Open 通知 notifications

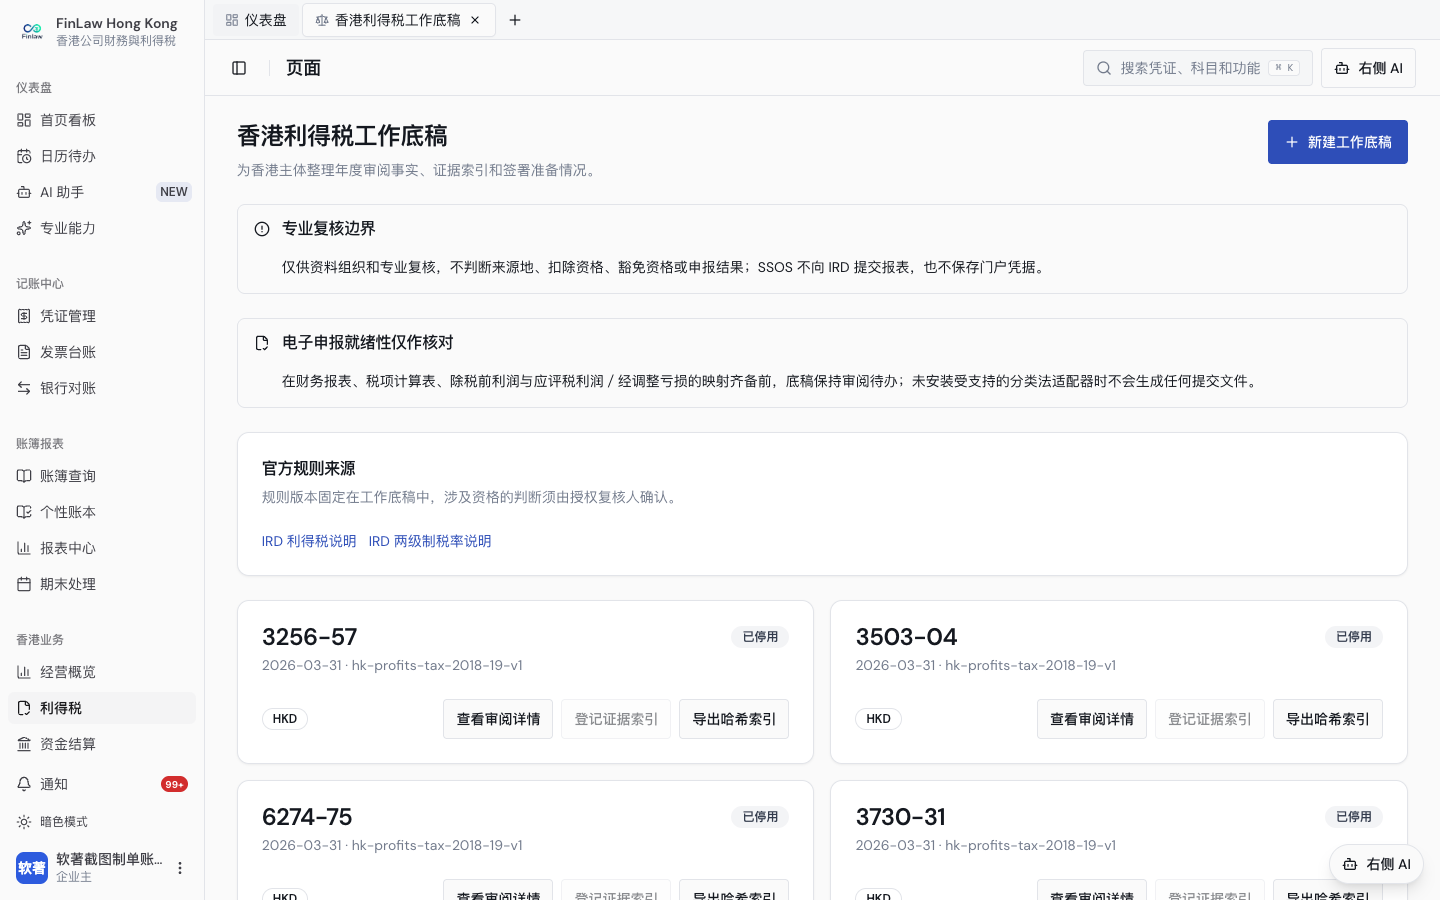click(x=102, y=784)
